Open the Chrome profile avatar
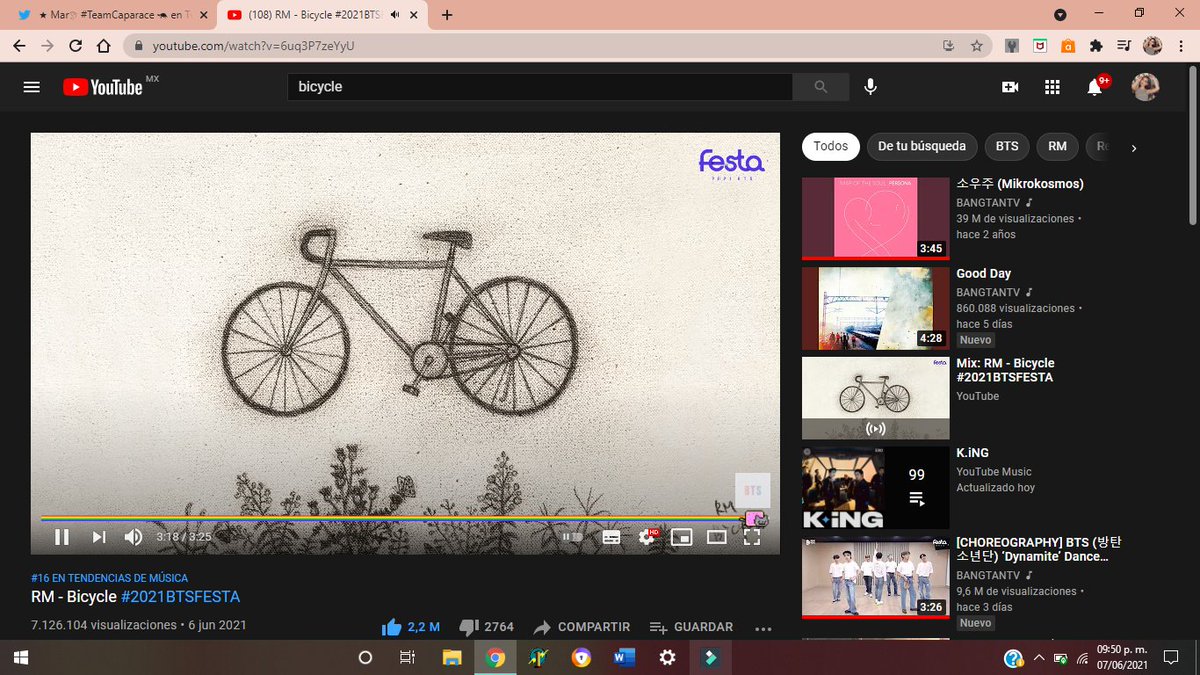The width and height of the screenshot is (1200, 675). pos(1152,46)
